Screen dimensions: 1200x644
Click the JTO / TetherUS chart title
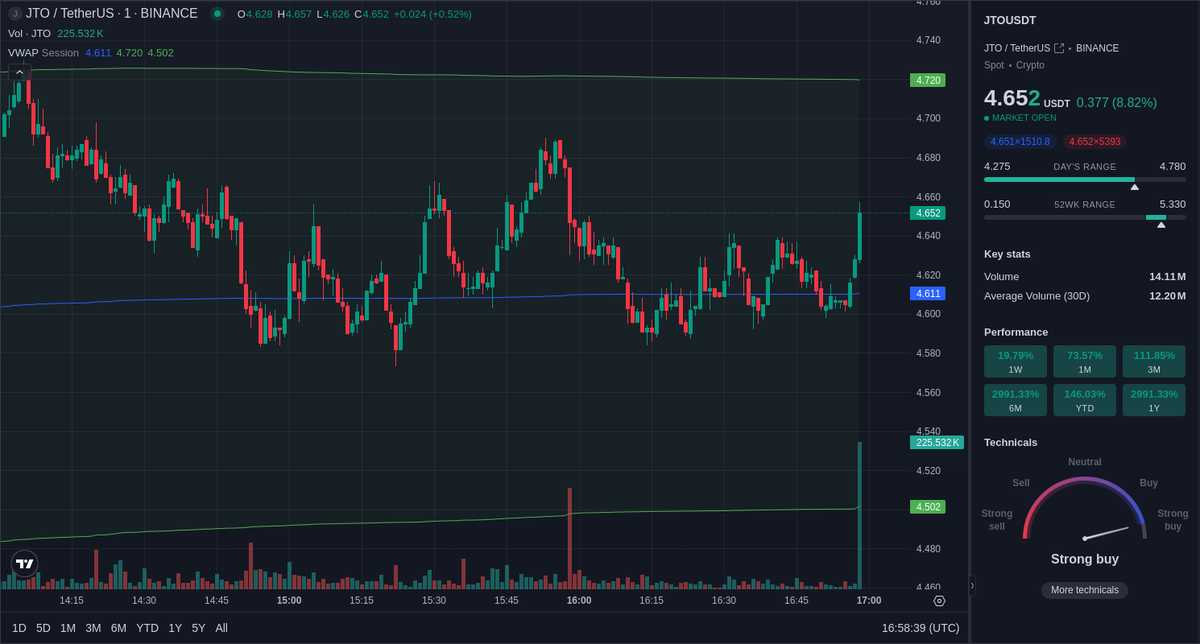112,13
